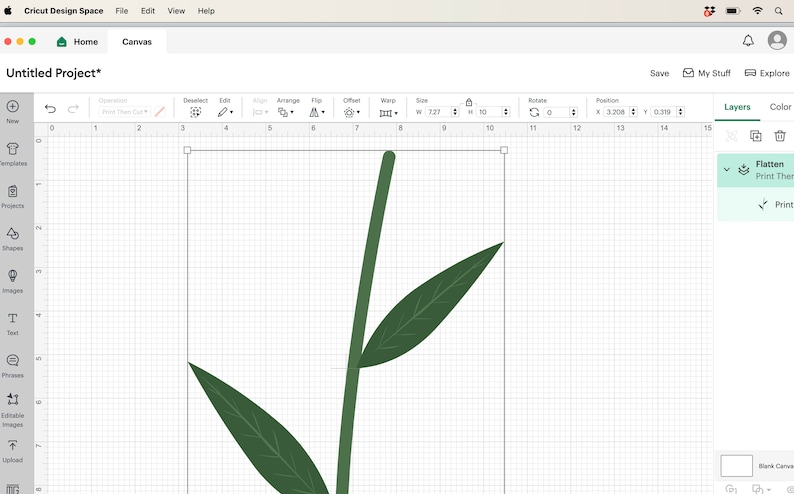This screenshot has height=494, width=794.
Task: Open the Images library
Action: pos(13,276)
